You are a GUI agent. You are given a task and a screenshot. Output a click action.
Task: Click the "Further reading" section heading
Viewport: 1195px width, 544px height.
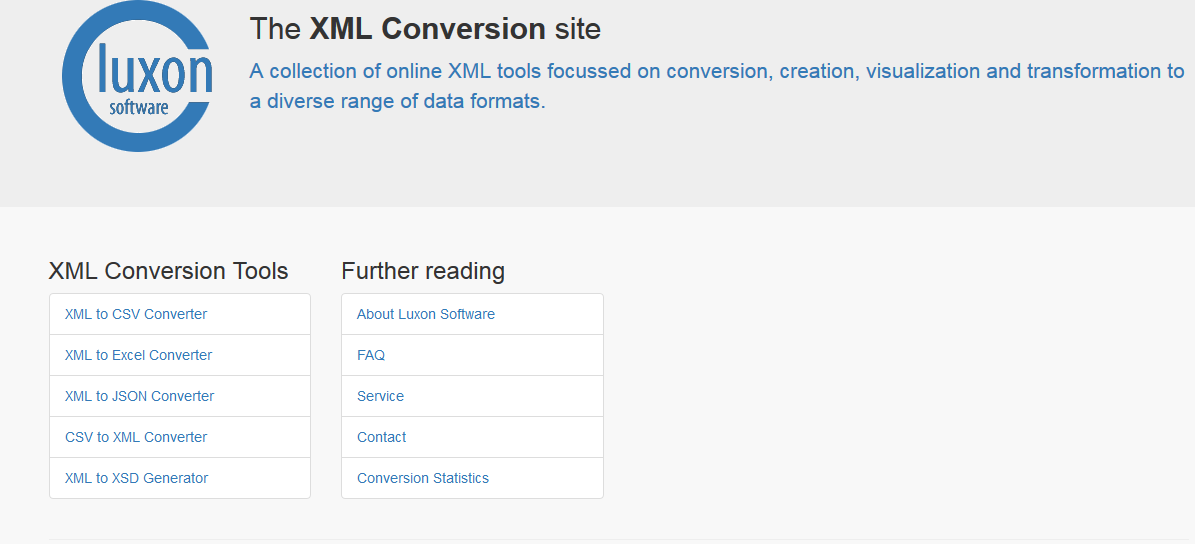423,270
